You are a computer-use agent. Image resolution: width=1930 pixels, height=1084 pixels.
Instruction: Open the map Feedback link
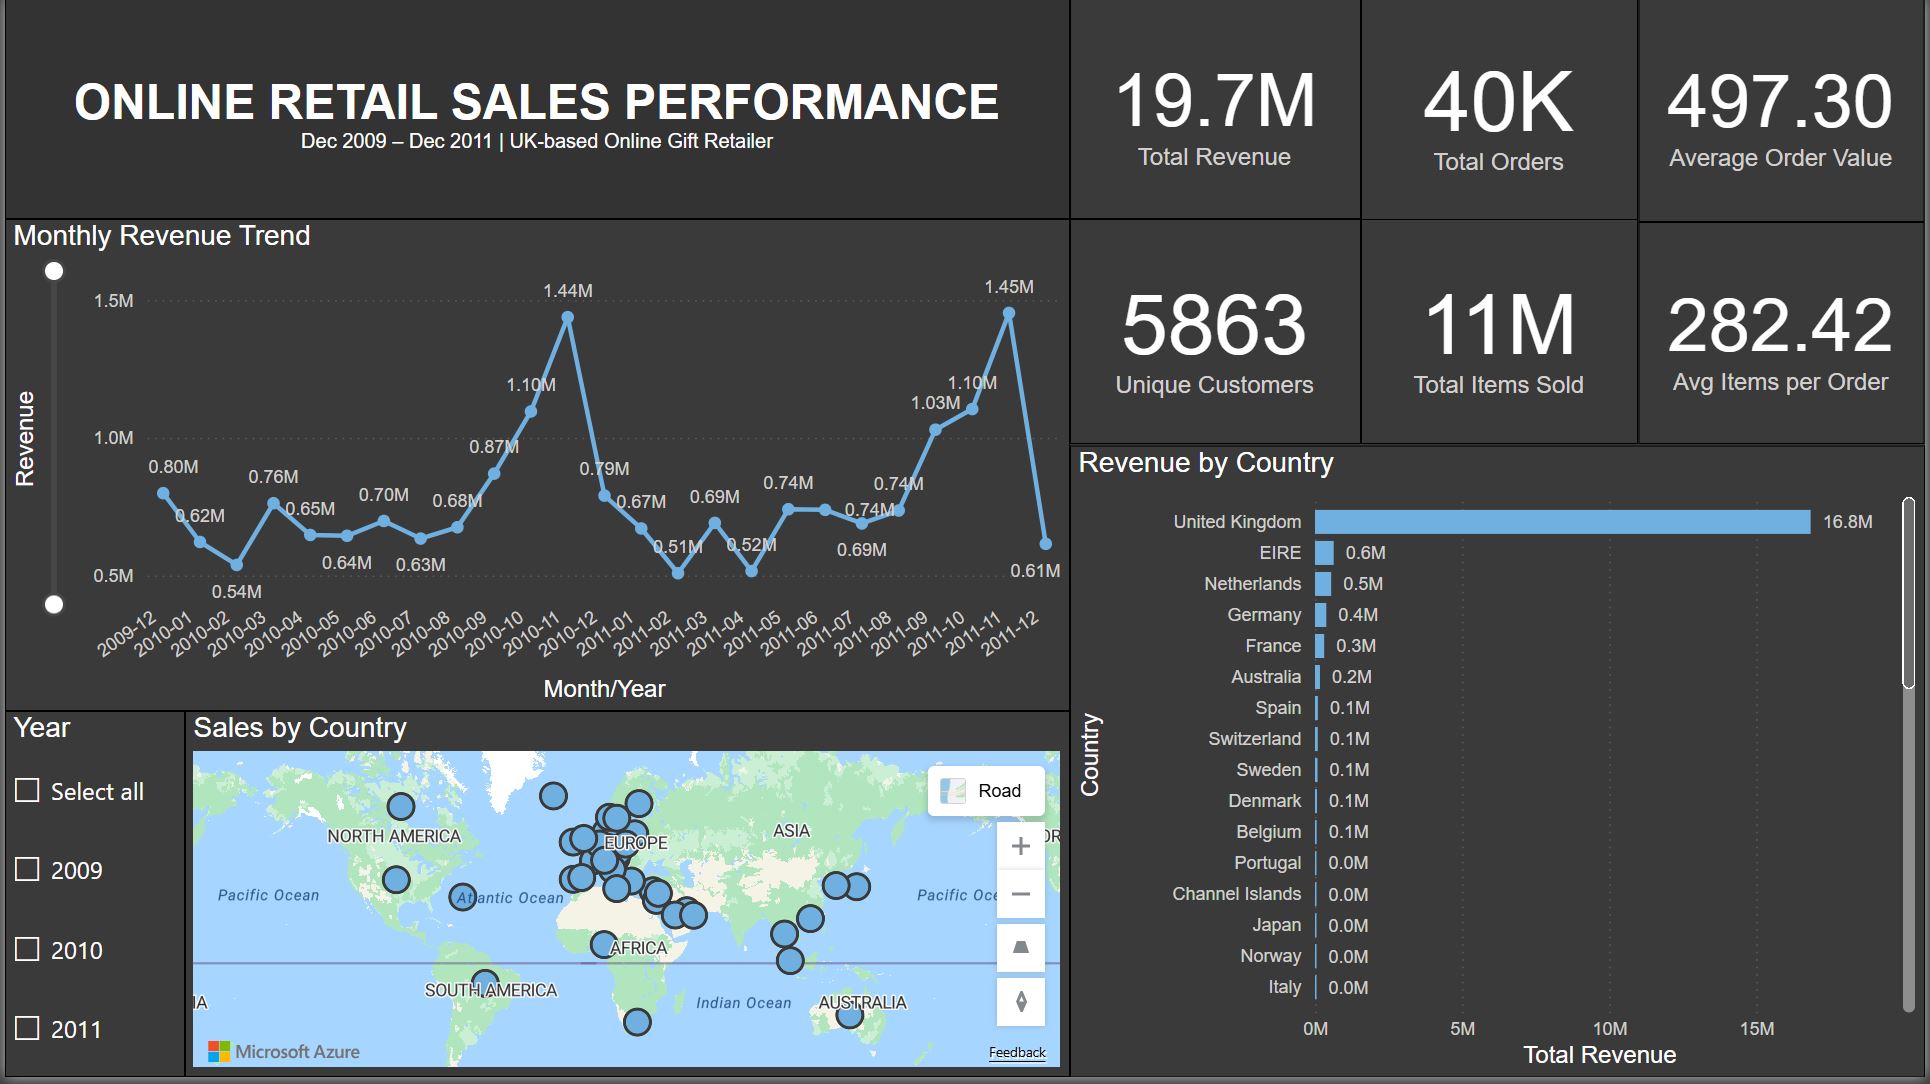(x=1017, y=1052)
